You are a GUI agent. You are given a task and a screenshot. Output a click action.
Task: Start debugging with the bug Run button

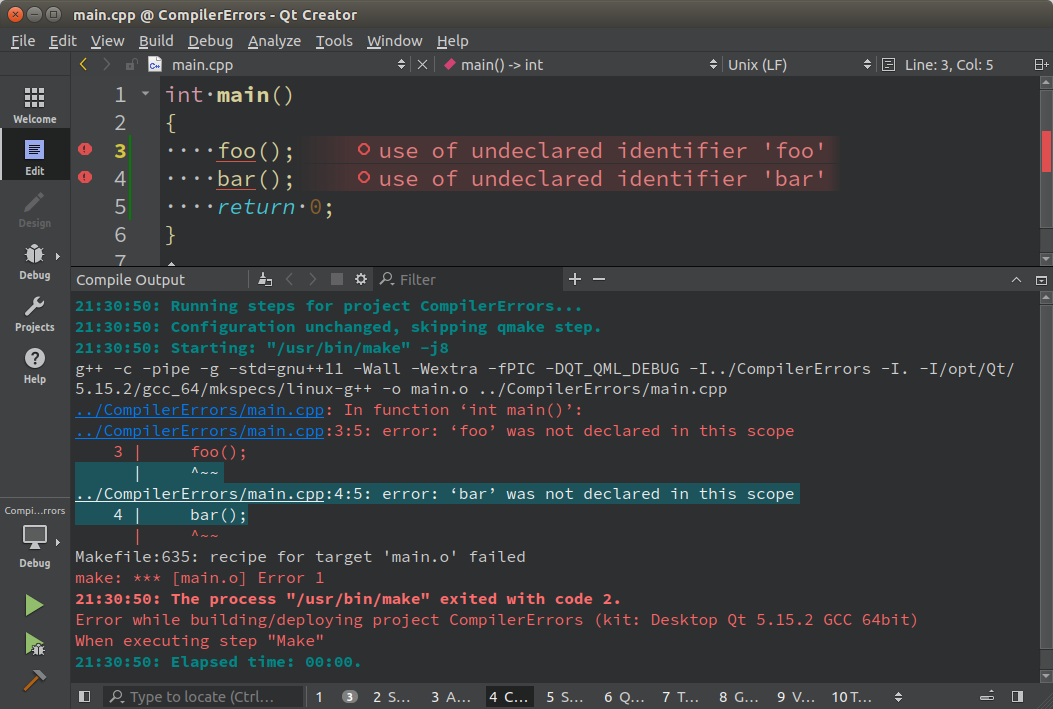pyautogui.click(x=34, y=643)
